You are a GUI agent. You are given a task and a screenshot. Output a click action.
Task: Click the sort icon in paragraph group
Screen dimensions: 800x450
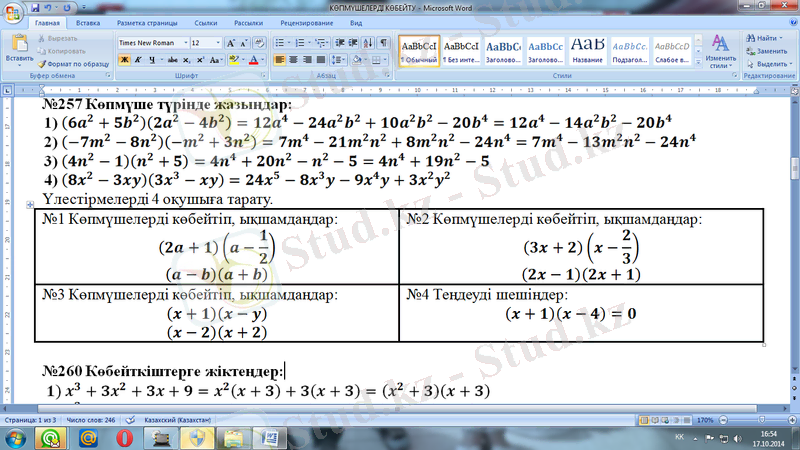click(369, 43)
